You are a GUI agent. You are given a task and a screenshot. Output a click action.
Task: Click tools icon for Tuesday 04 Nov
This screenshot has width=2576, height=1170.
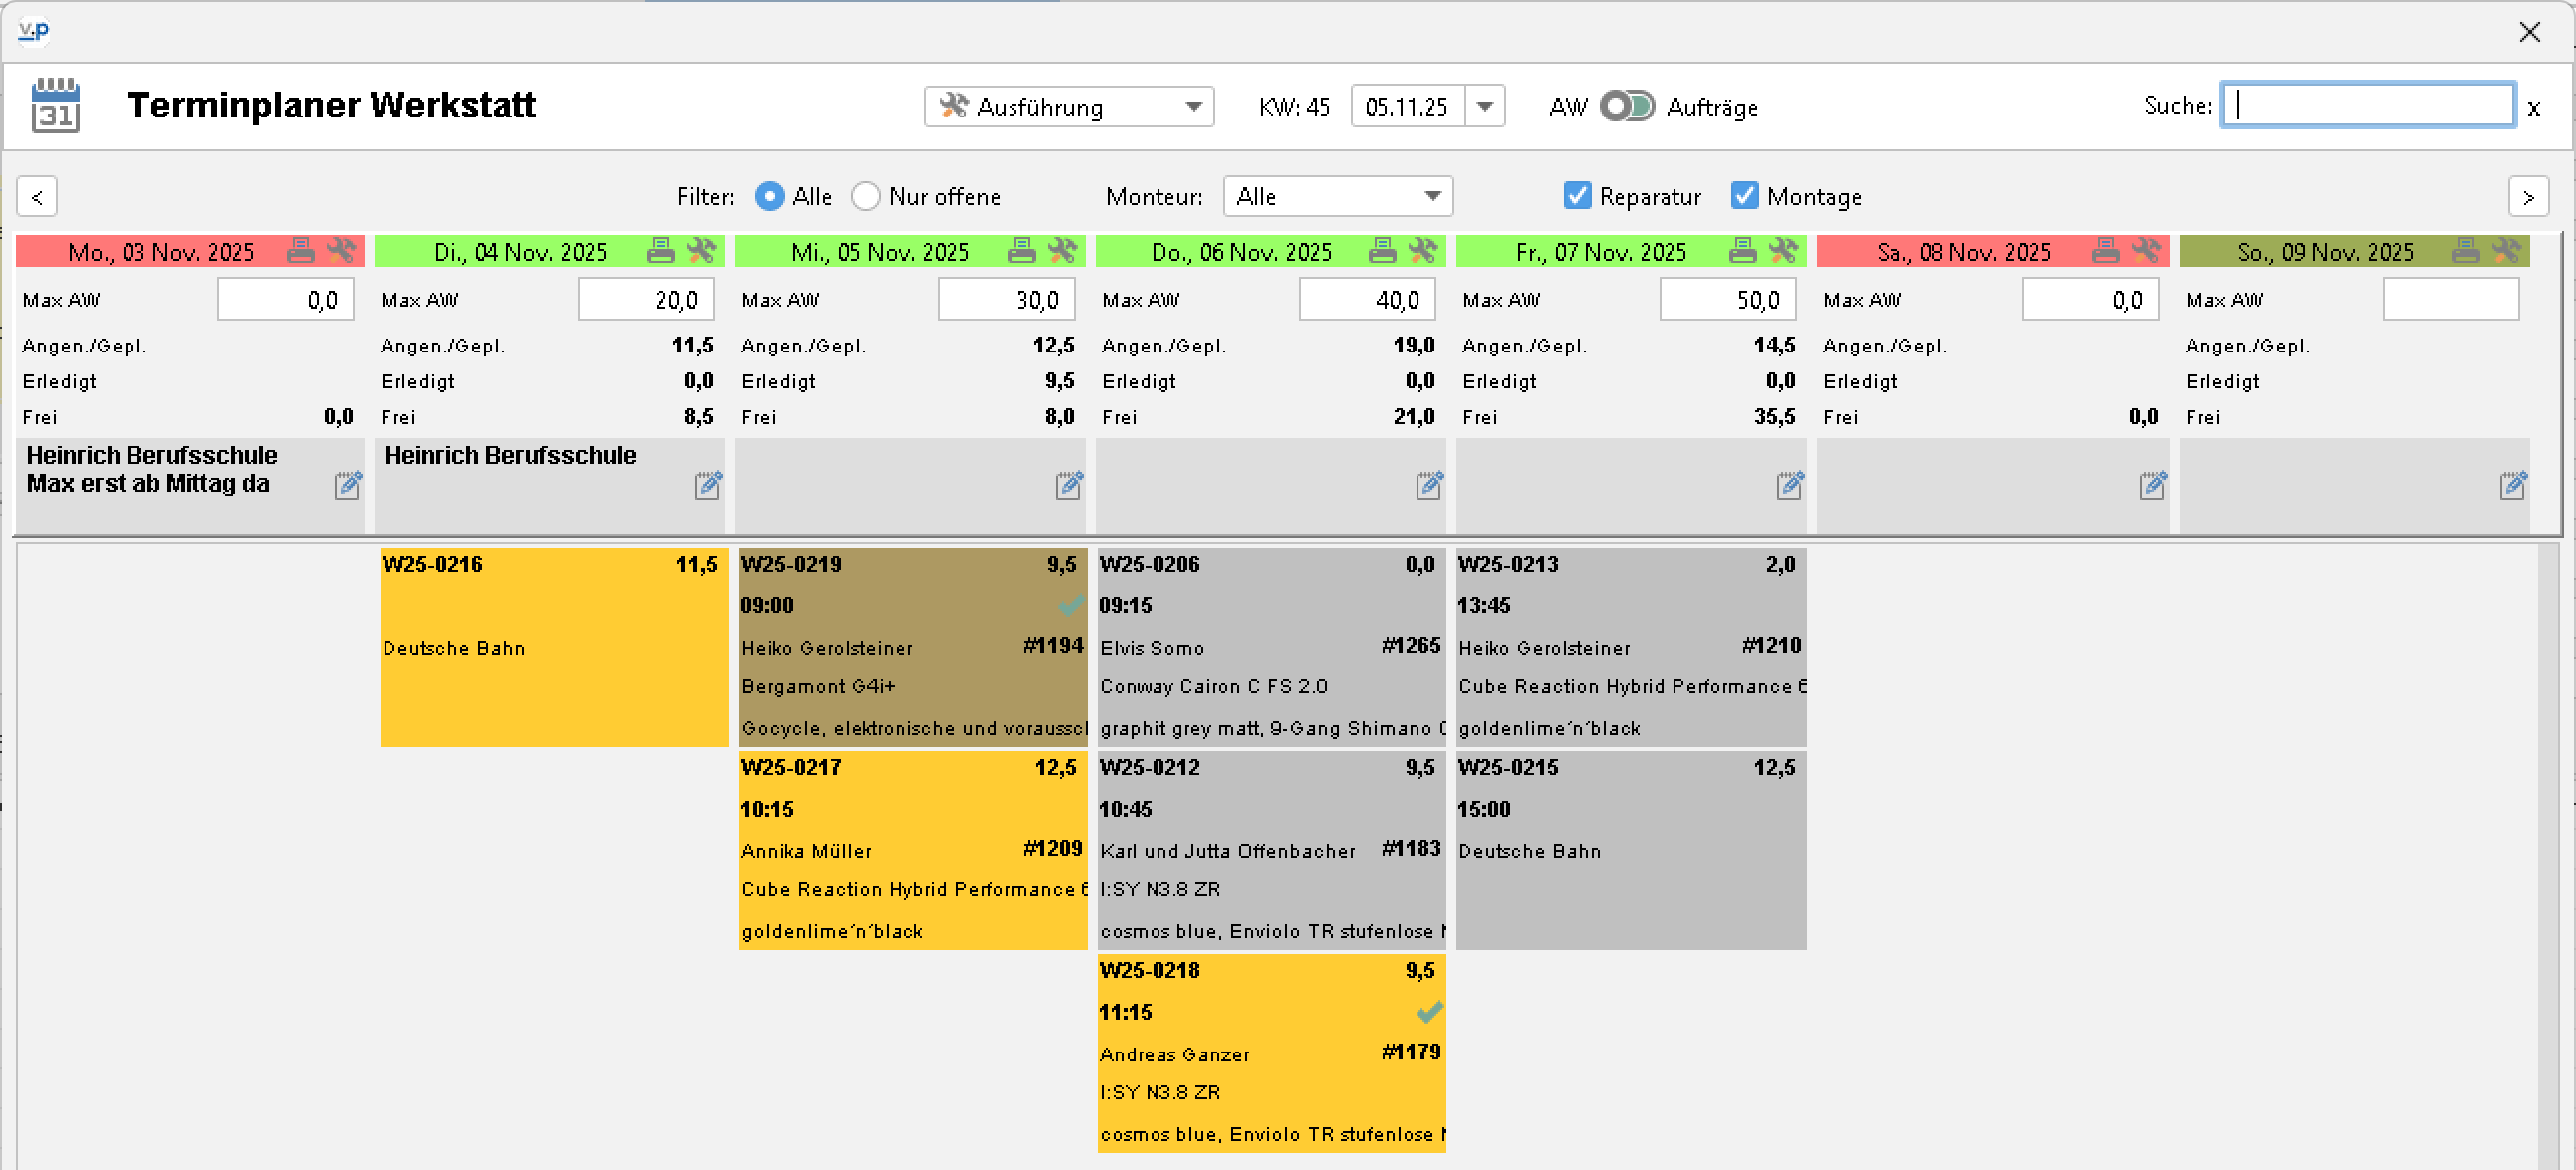[x=702, y=251]
